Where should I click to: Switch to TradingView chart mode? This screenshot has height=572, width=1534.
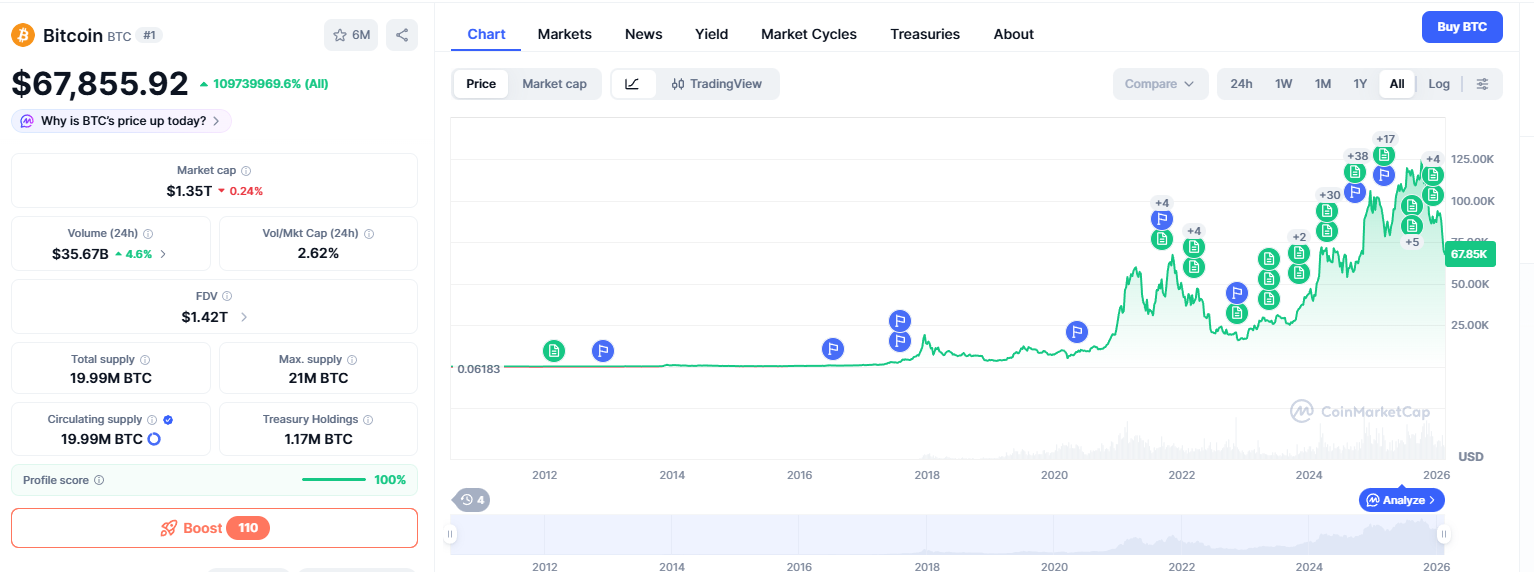[x=717, y=84]
